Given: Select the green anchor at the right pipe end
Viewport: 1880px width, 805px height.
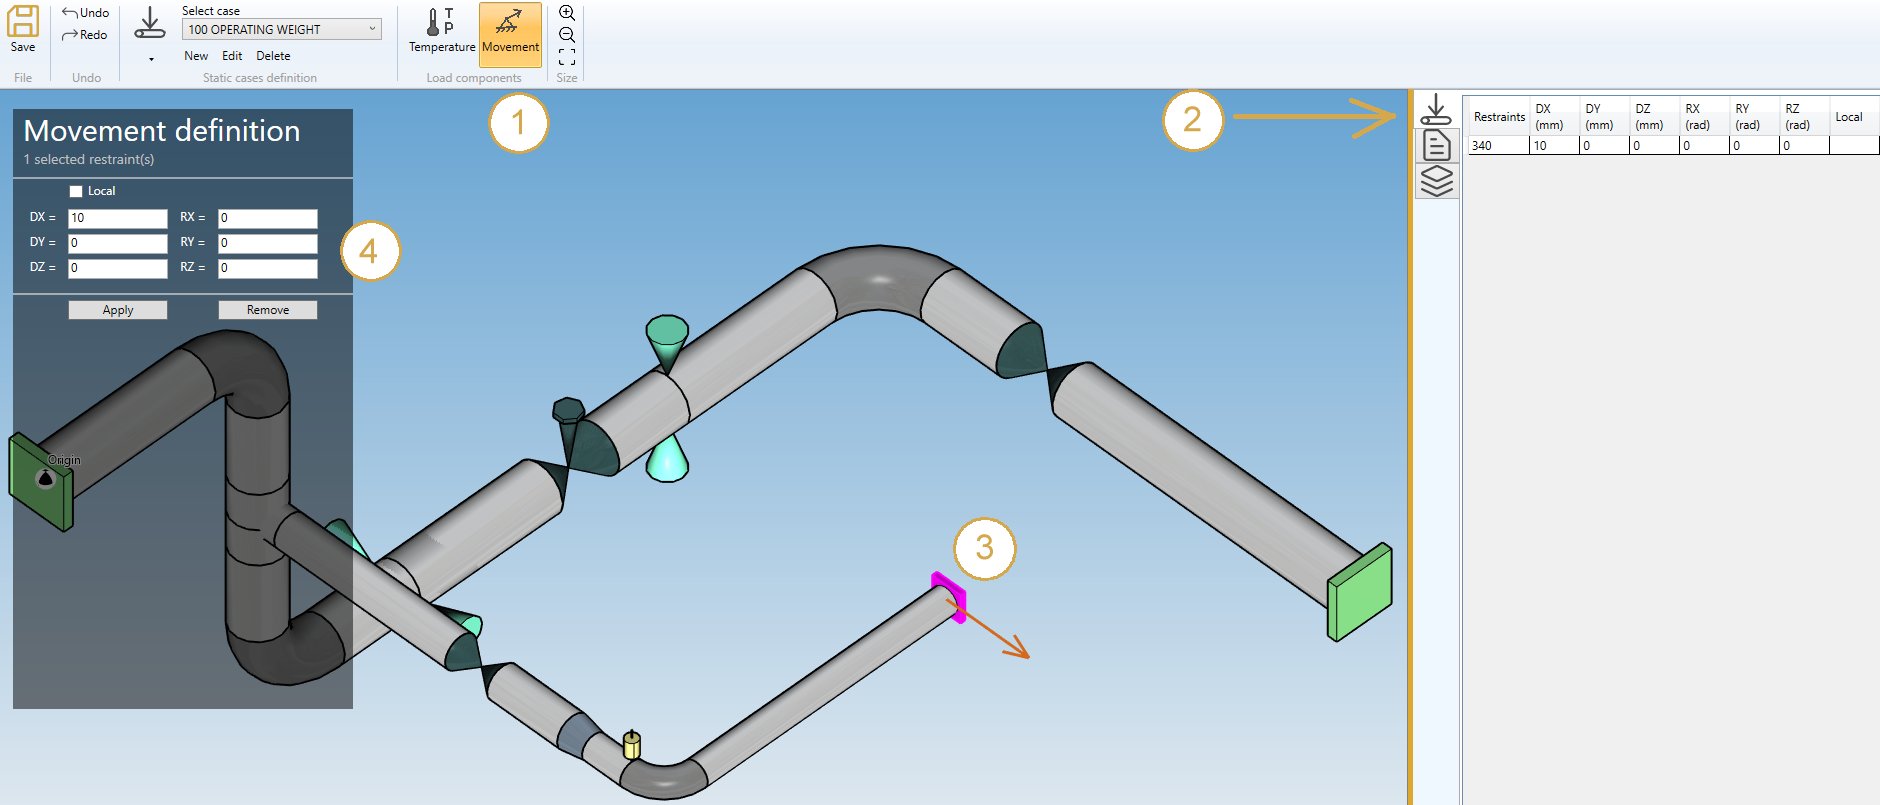Looking at the screenshot, I should [1359, 592].
